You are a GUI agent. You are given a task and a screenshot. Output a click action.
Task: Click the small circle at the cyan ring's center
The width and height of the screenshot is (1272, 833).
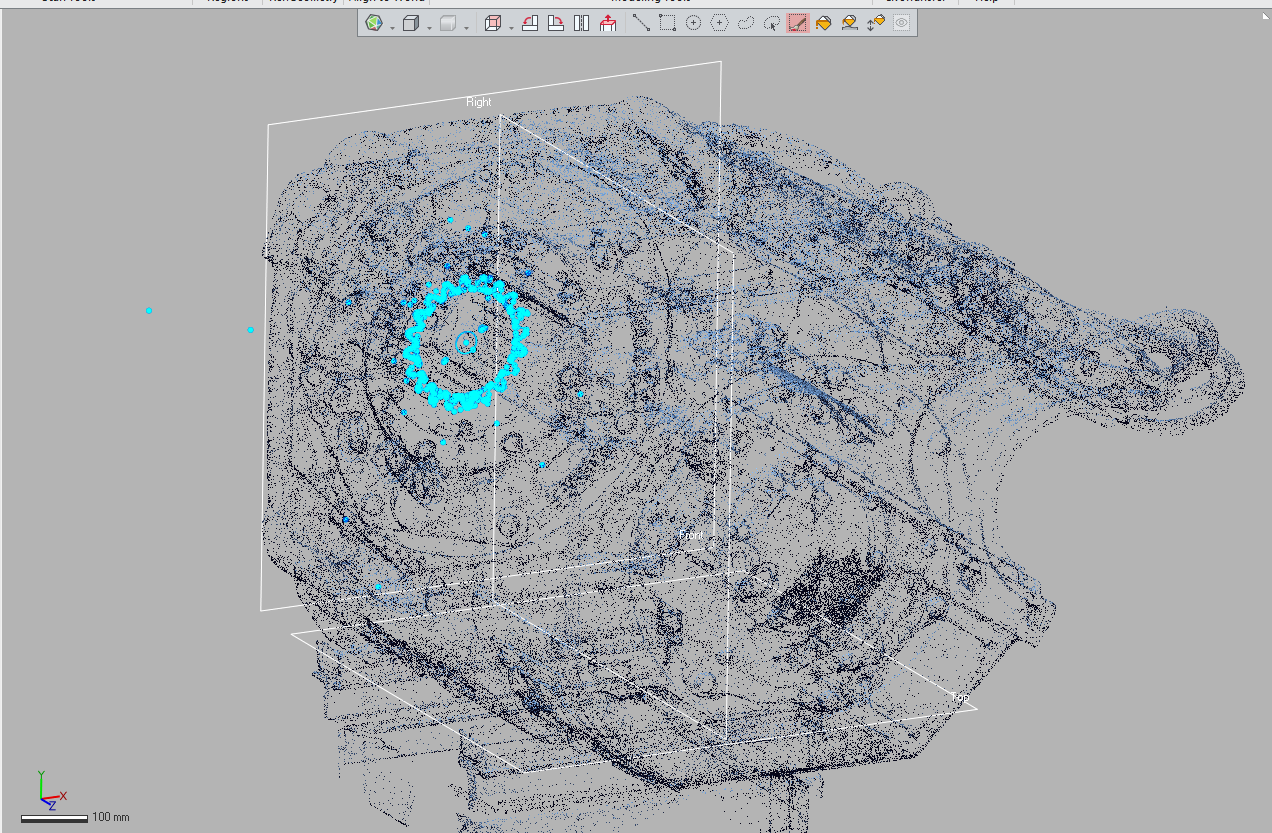click(x=466, y=343)
